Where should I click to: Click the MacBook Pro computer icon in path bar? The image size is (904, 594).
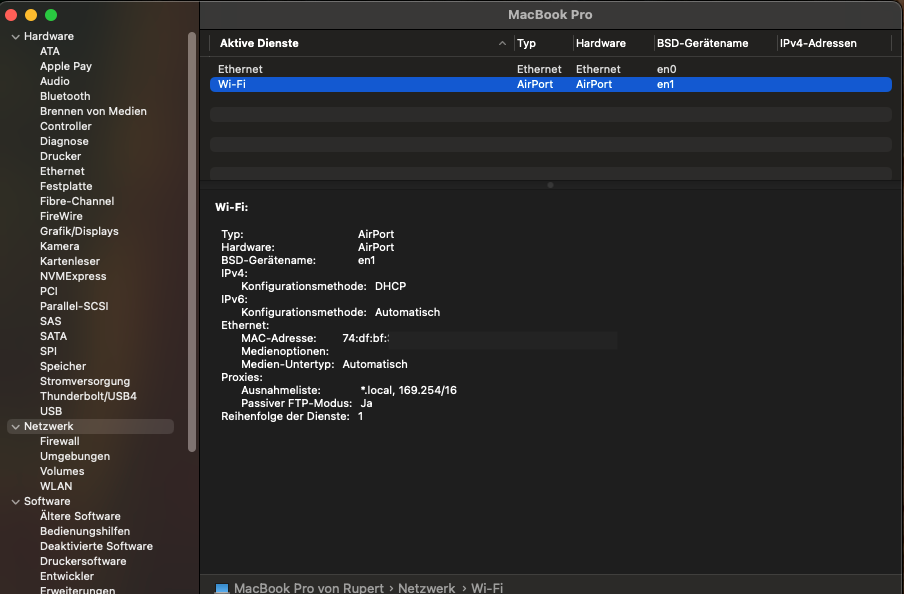coord(222,589)
